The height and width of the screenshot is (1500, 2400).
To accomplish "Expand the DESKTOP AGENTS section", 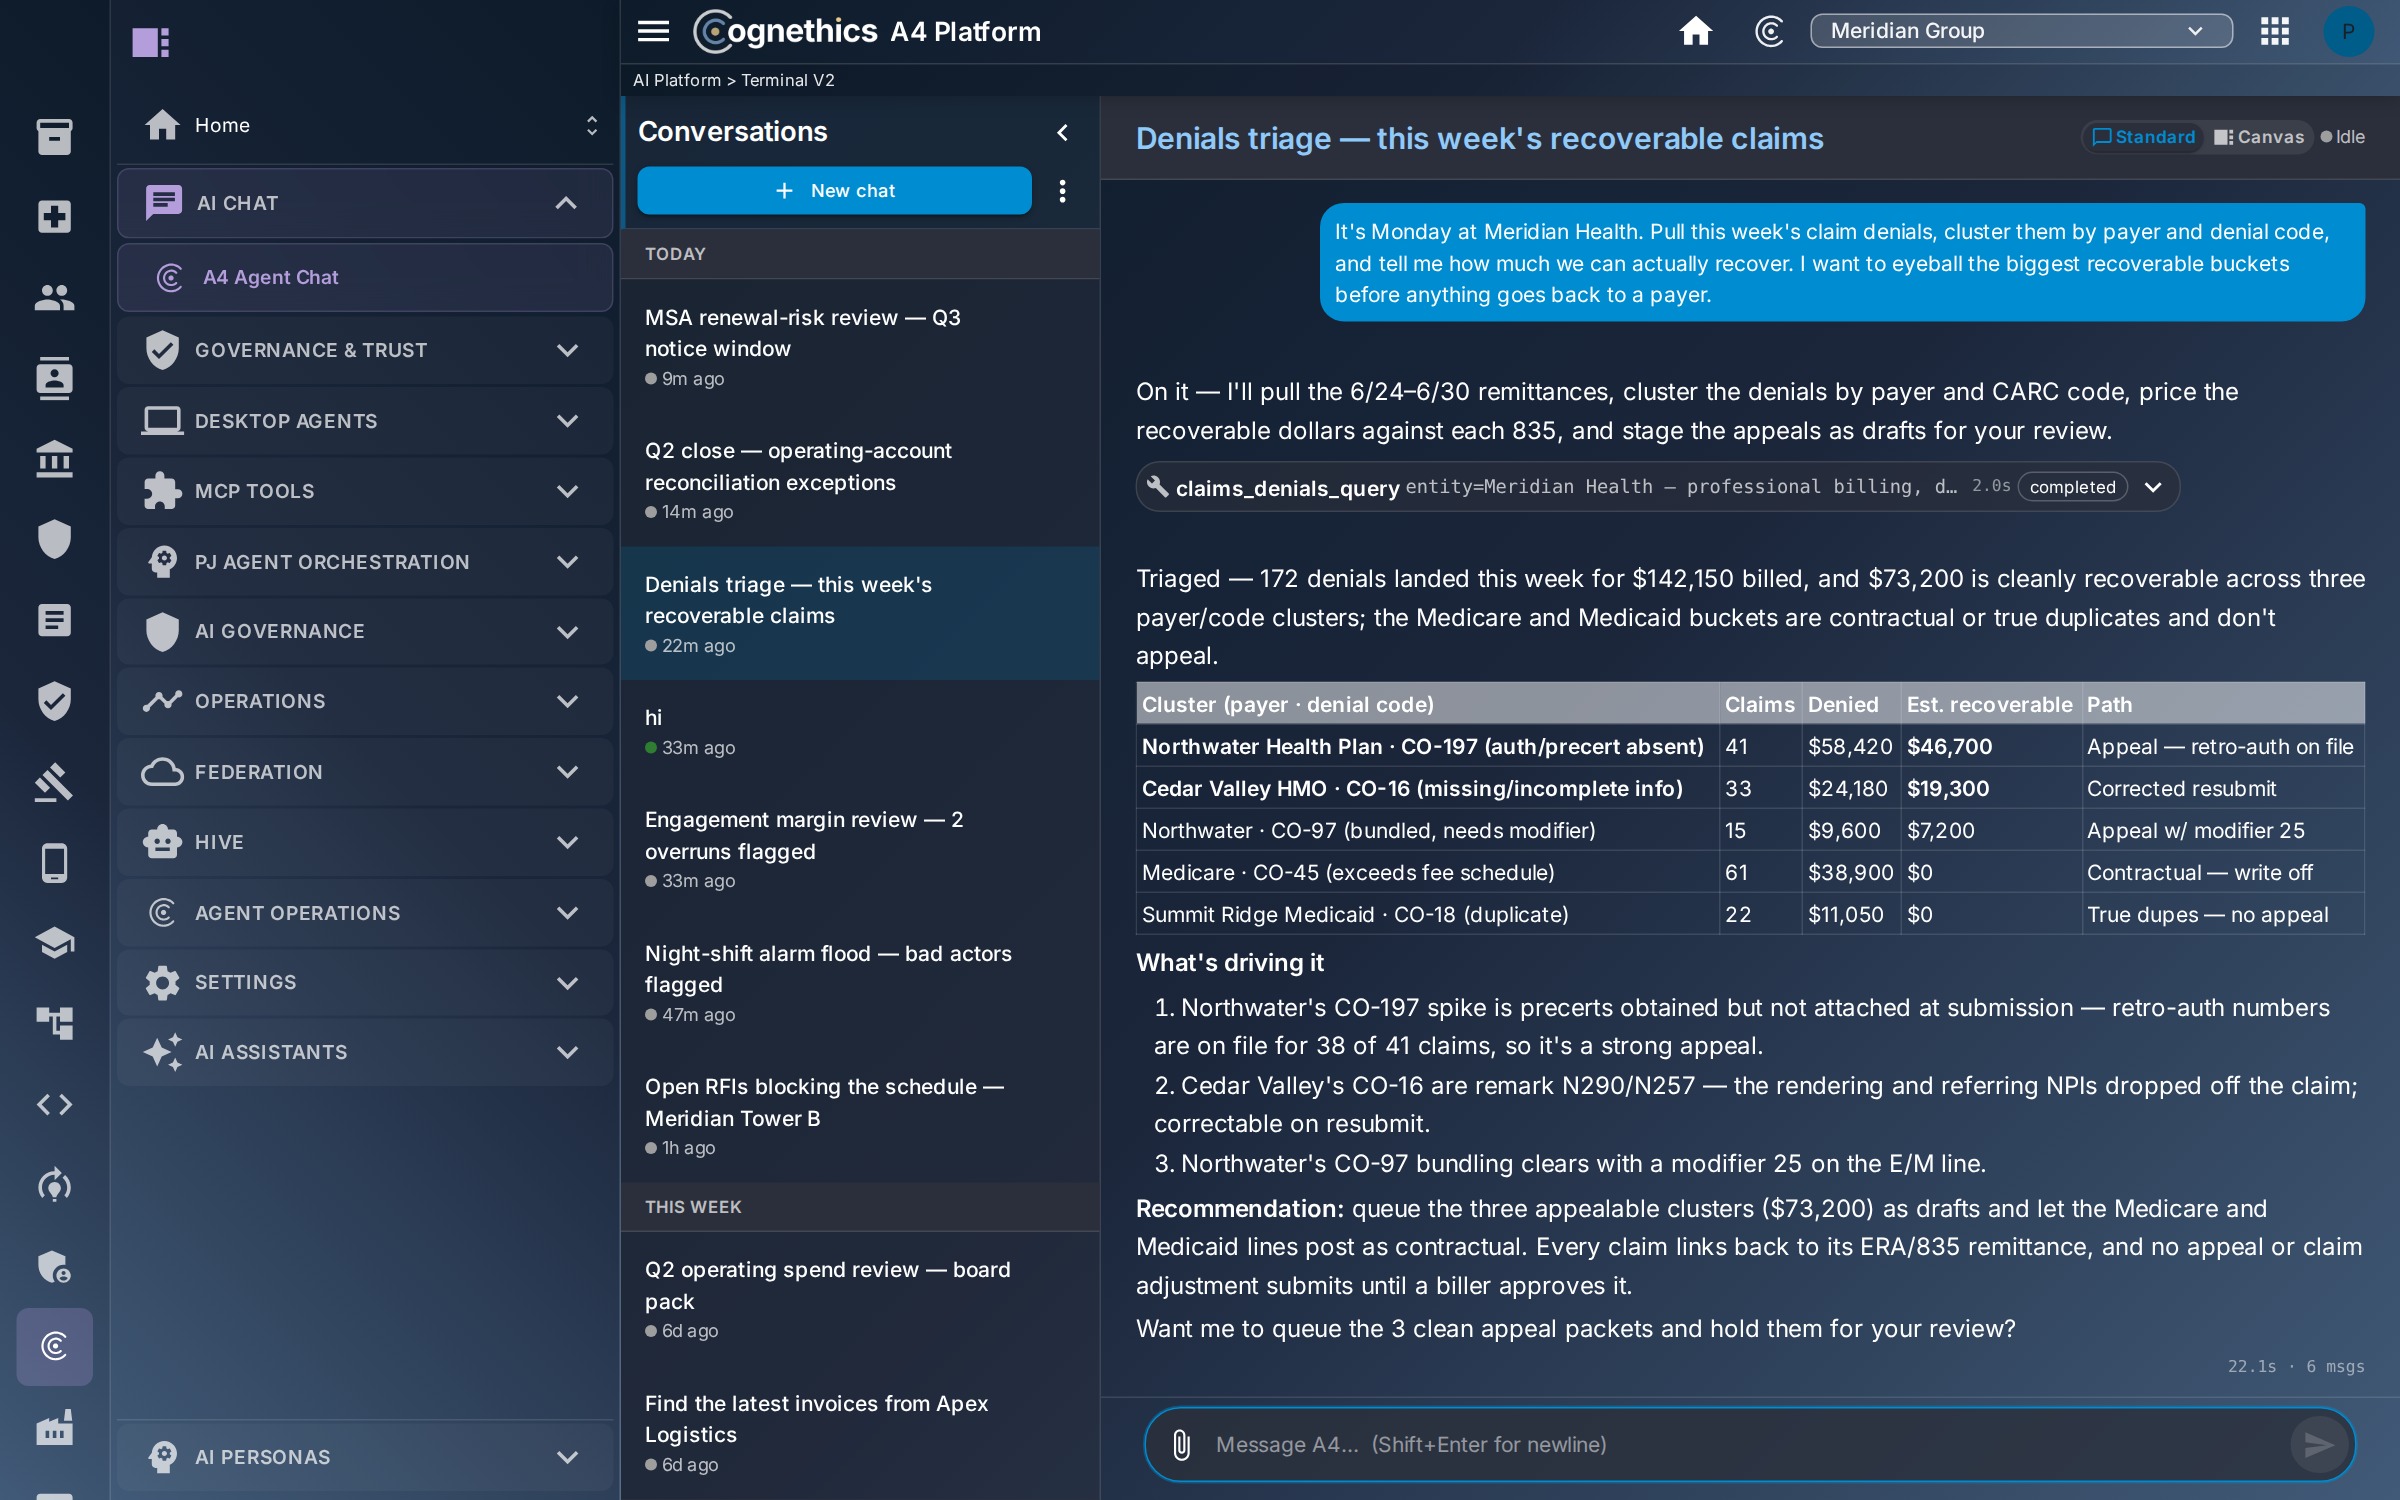I will point(365,421).
